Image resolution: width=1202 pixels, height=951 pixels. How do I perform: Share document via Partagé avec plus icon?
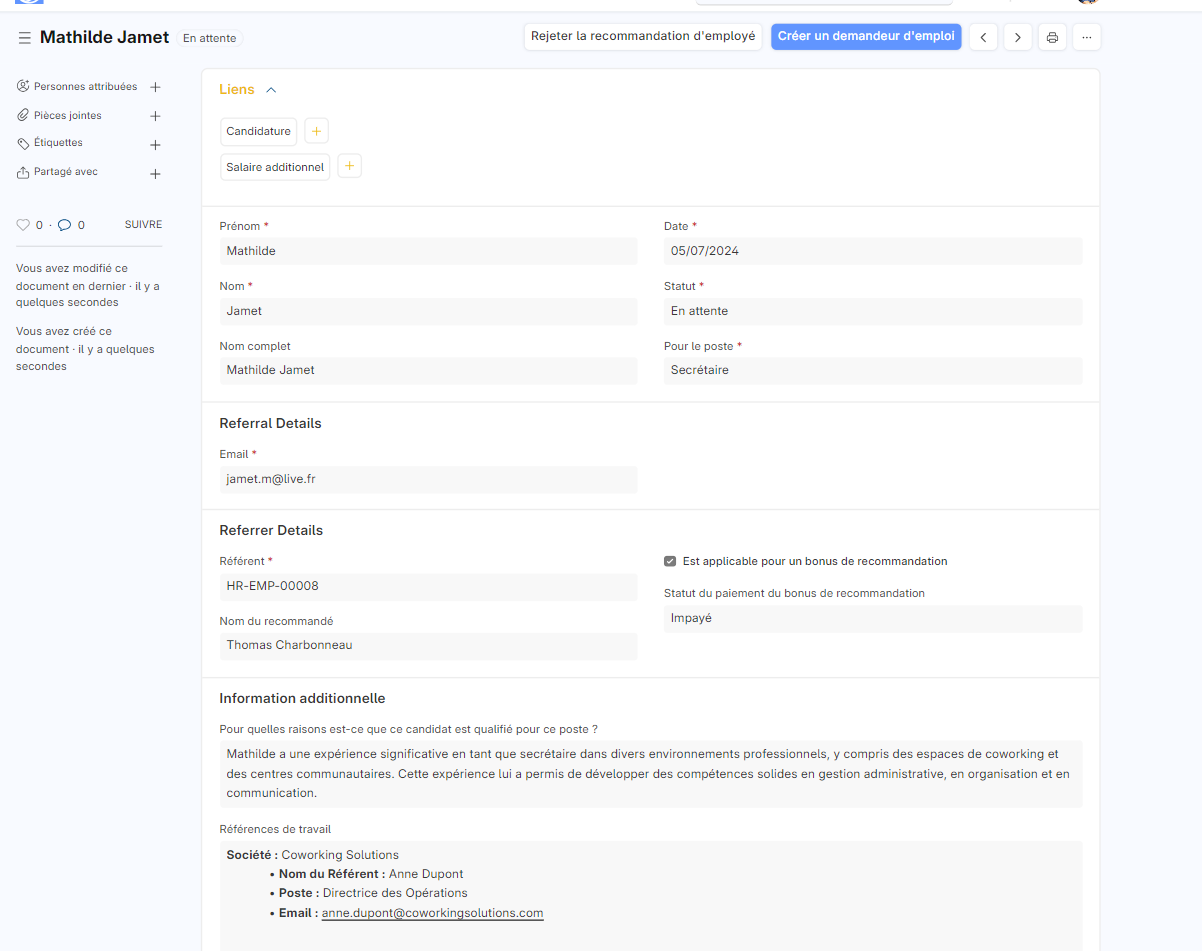coord(155,173)
